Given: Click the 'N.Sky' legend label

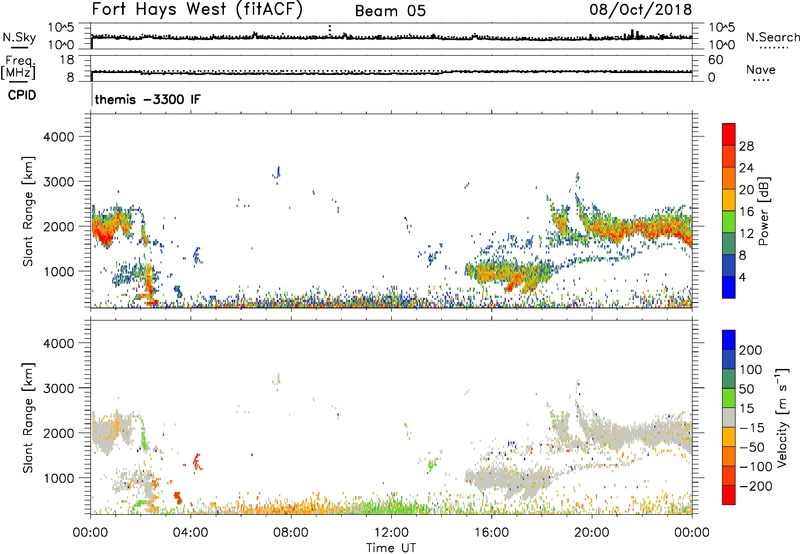Looking at the screenshot, I should 19,37.
